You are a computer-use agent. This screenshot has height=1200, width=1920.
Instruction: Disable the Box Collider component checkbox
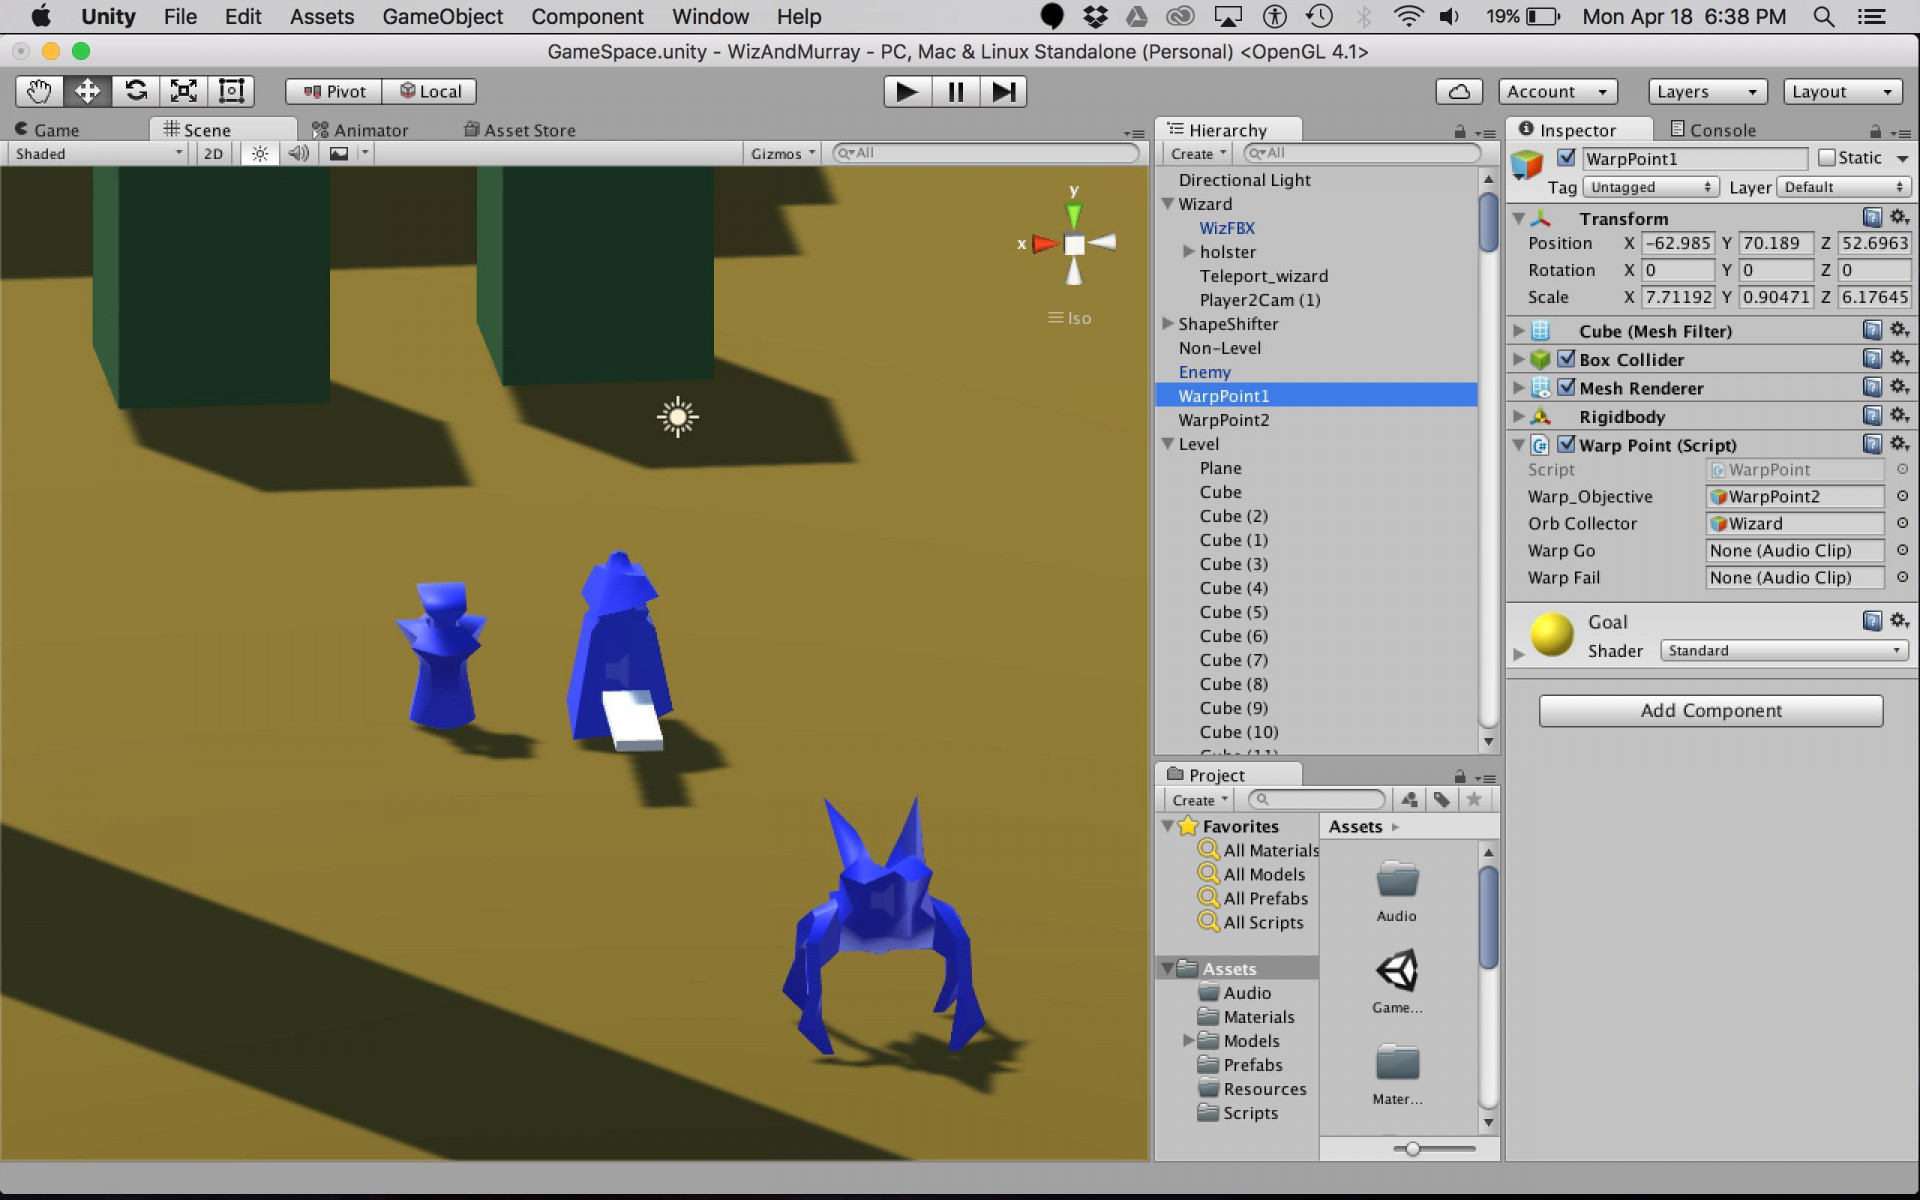point(1567,358)
